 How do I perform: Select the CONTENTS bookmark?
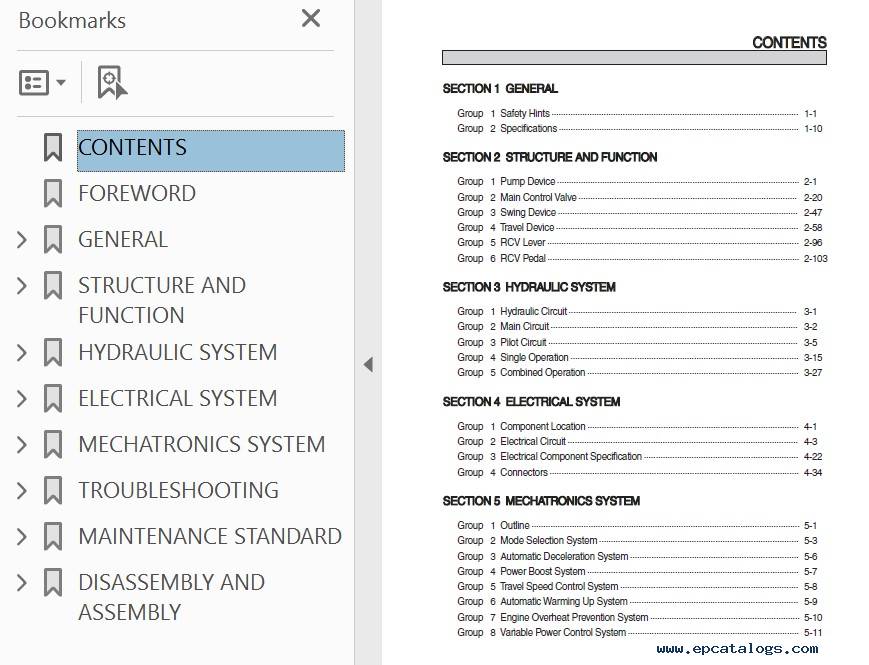coord(211,151)
